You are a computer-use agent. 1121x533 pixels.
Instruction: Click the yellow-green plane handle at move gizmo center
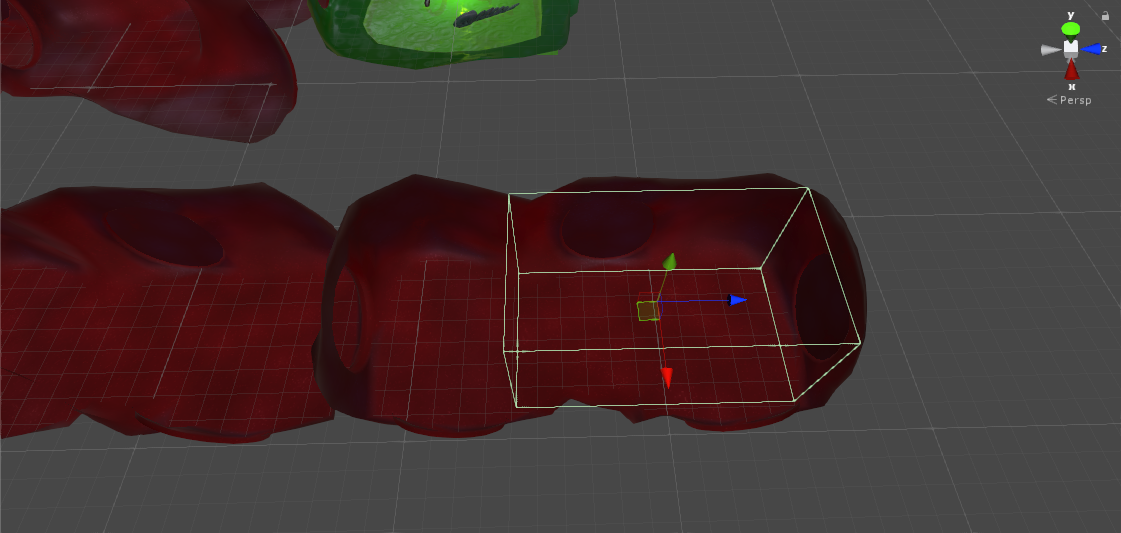[x=648, y=311]
